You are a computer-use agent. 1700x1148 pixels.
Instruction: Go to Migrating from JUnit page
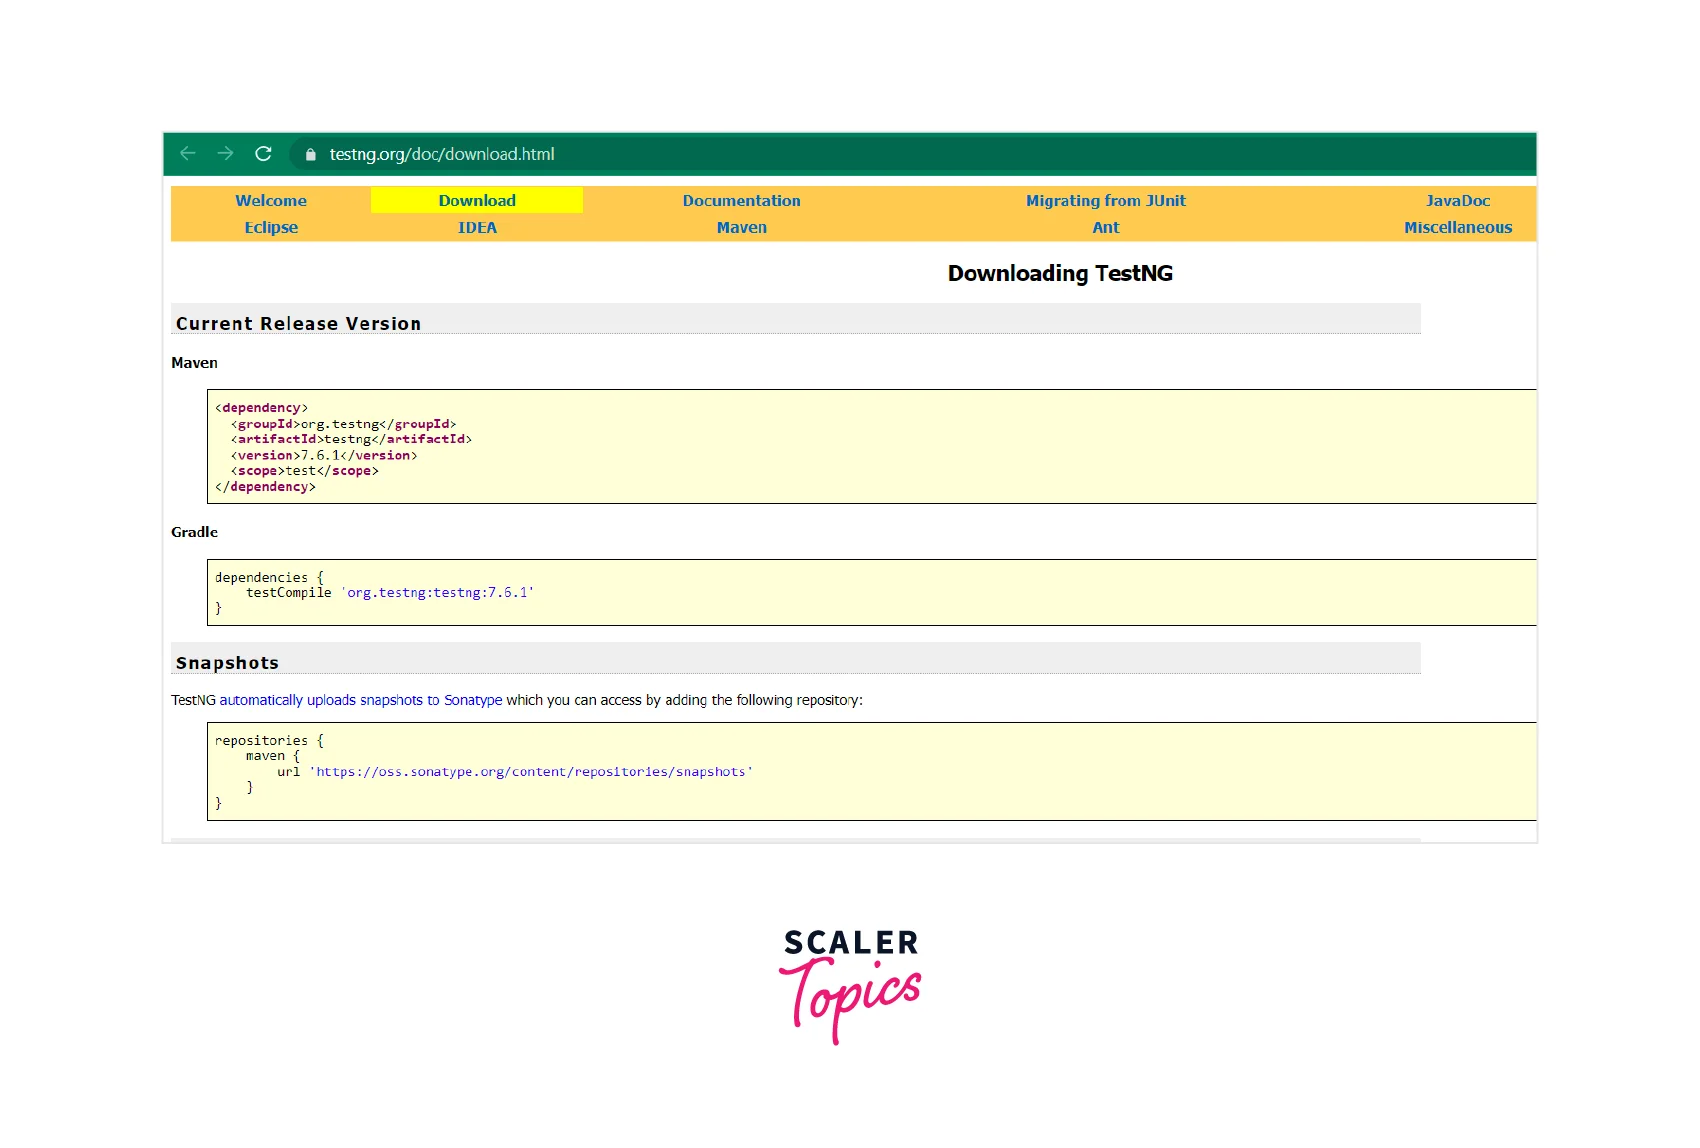(1105, 201)
